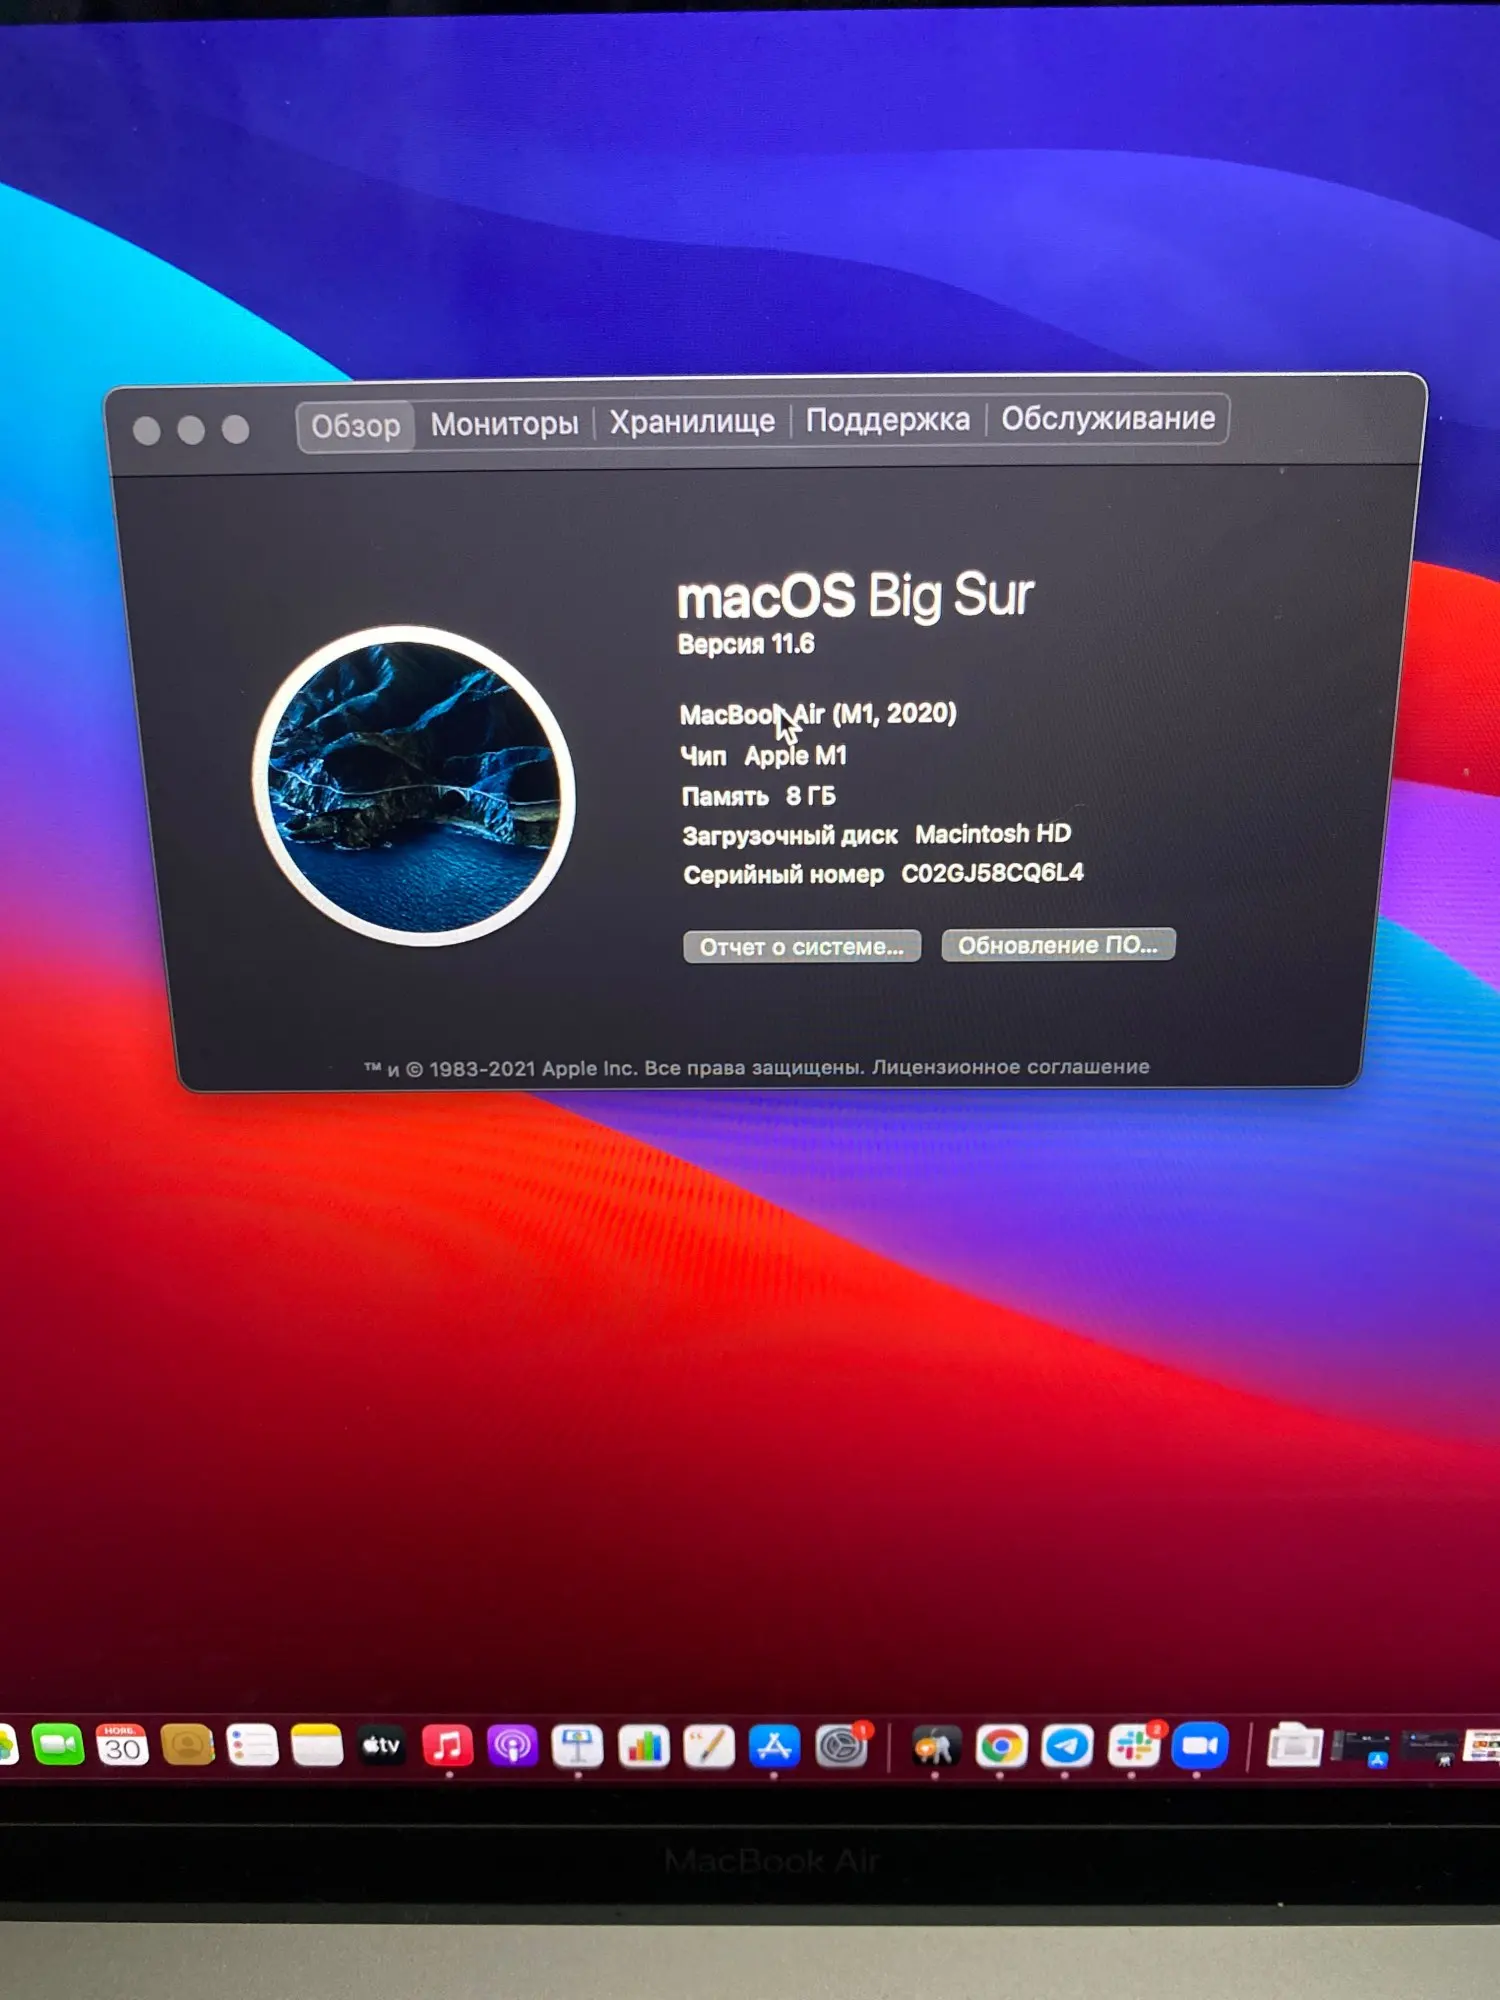Click the Macintosh HD startup disk name
1500x2000 pixels.
[x=993, y=834]
